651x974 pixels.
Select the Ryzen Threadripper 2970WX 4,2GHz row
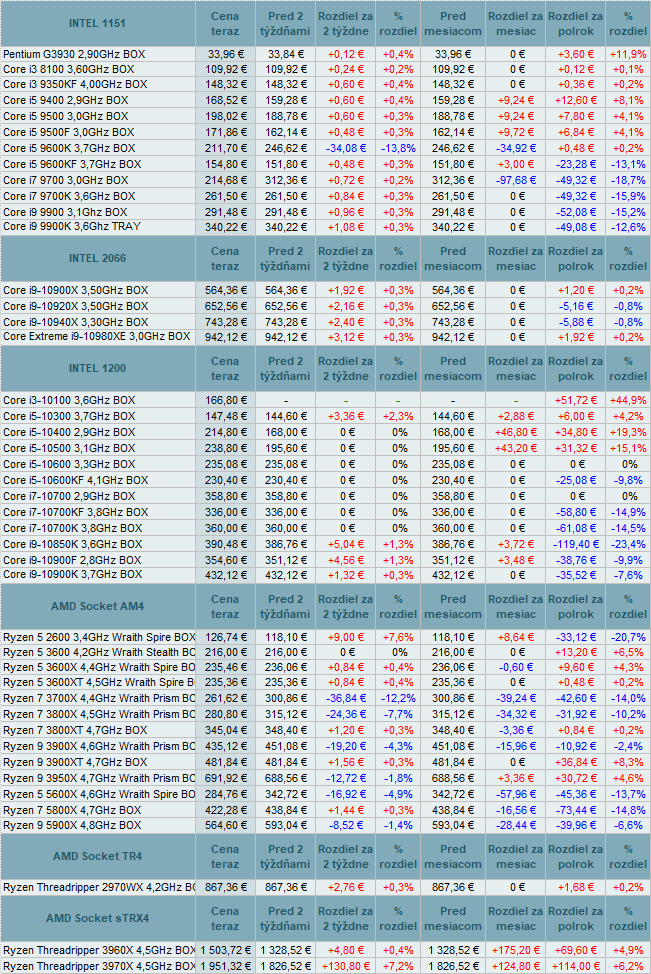[x=99, y=888]
